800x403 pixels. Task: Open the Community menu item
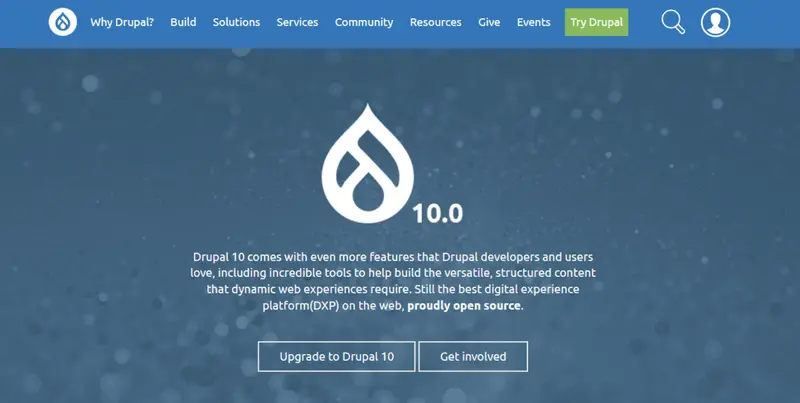364,22
